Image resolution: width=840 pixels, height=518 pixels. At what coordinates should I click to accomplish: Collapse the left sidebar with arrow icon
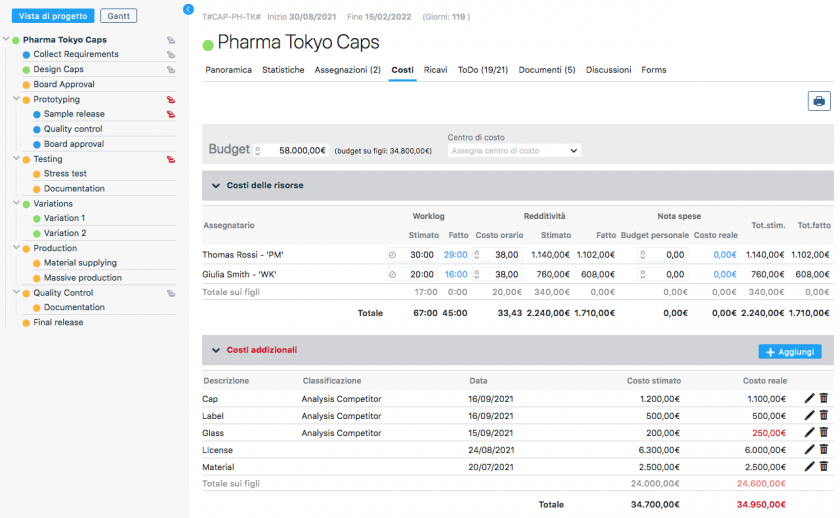[188, 9]
